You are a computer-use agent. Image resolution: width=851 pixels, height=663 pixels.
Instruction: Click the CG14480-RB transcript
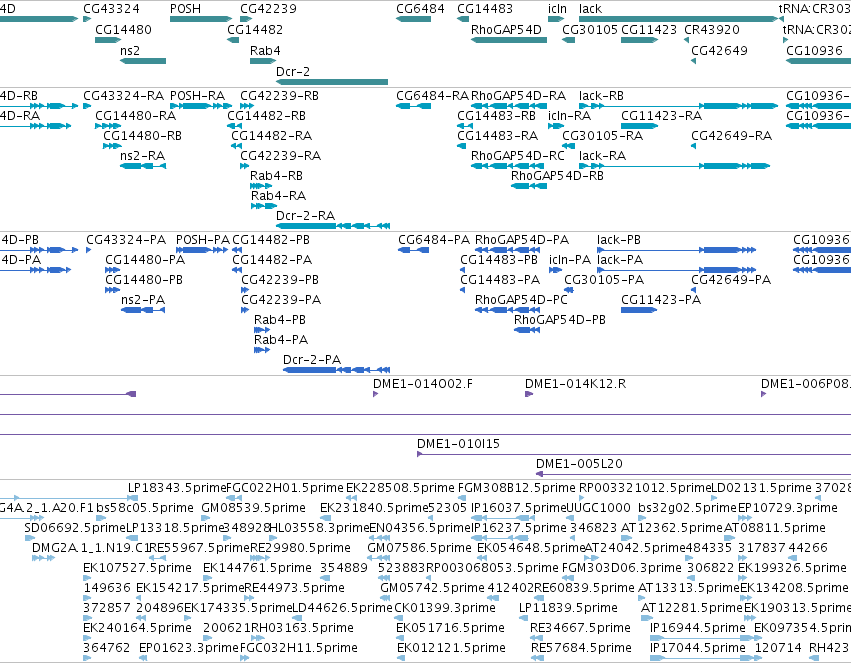[x=112, y=145]
